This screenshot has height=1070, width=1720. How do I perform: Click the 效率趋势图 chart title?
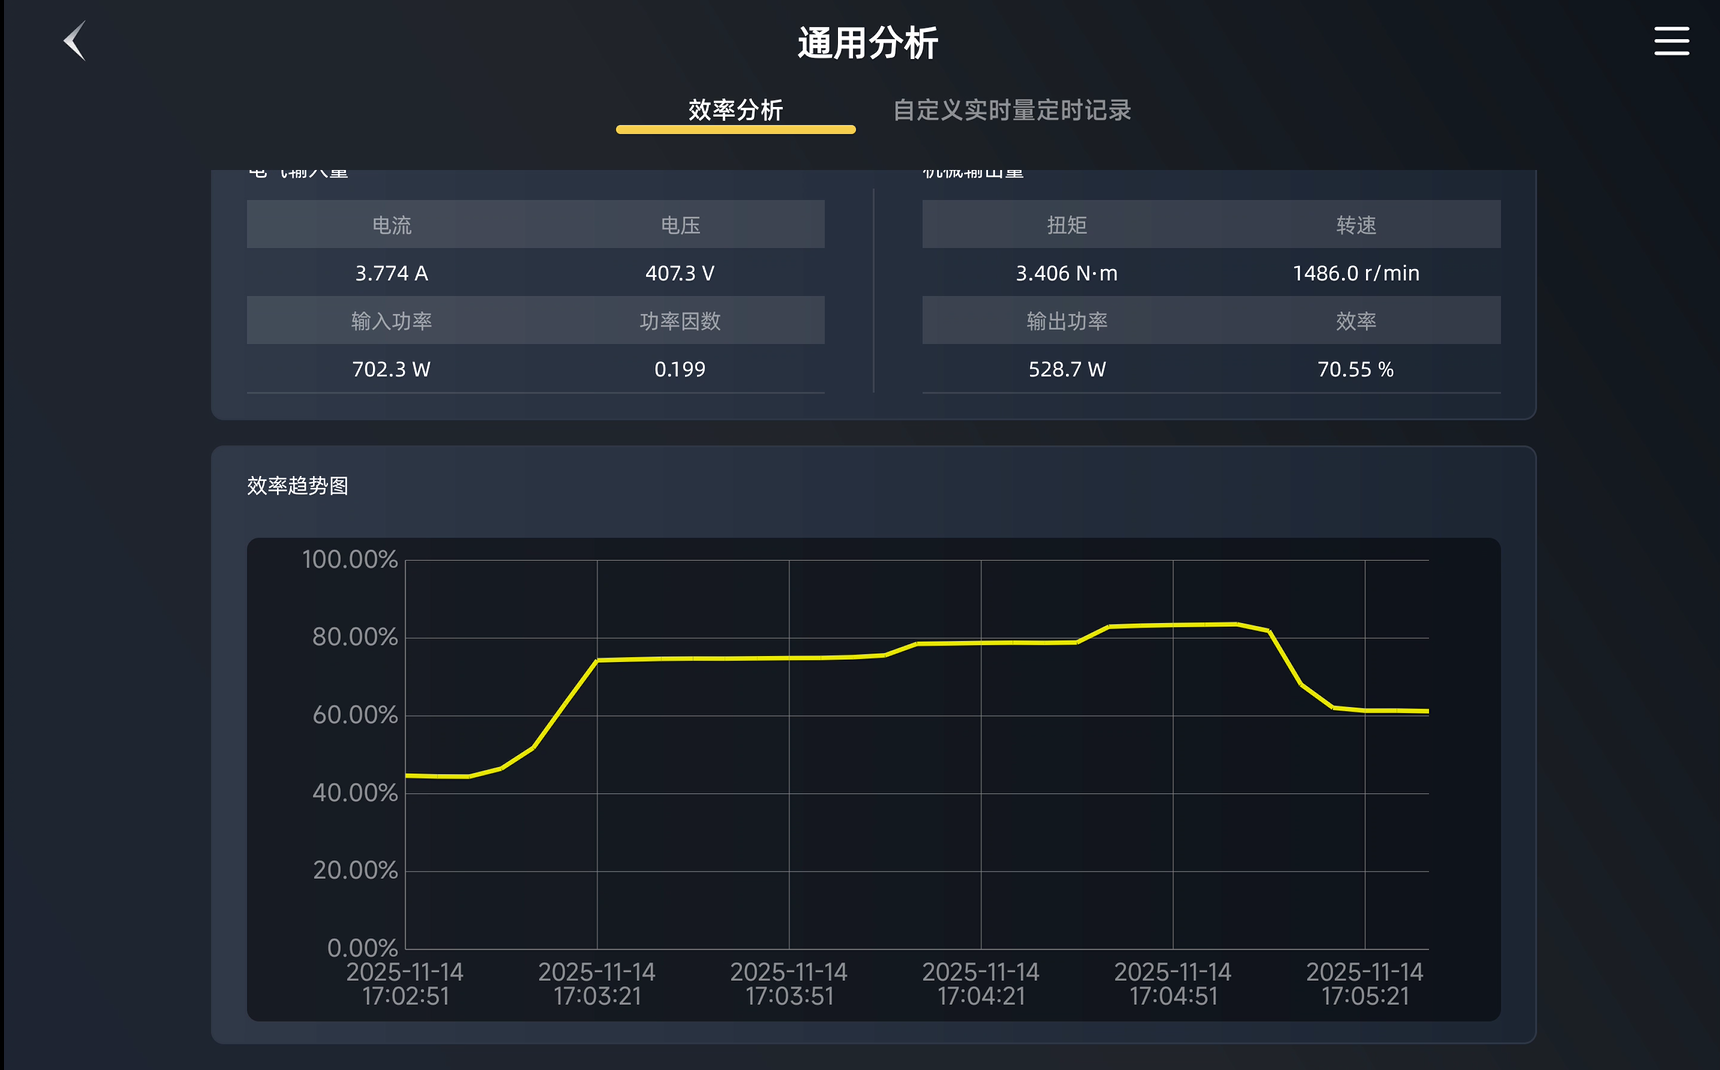coord(298,486)
